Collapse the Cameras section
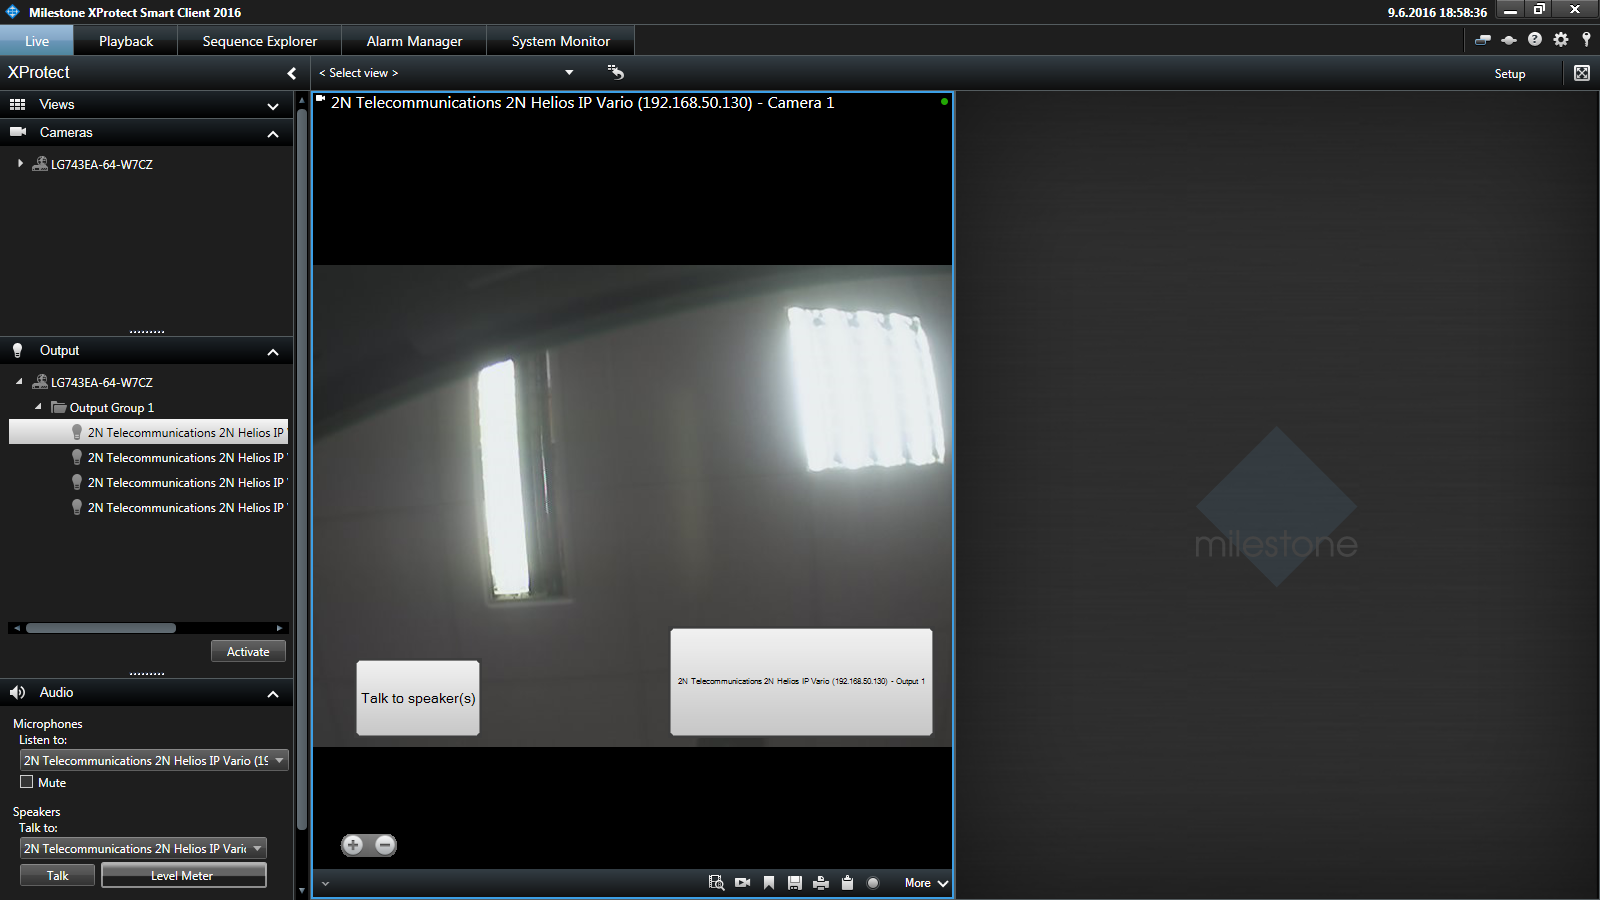Screen dimensions: 1600x900 tap(272, 133)
